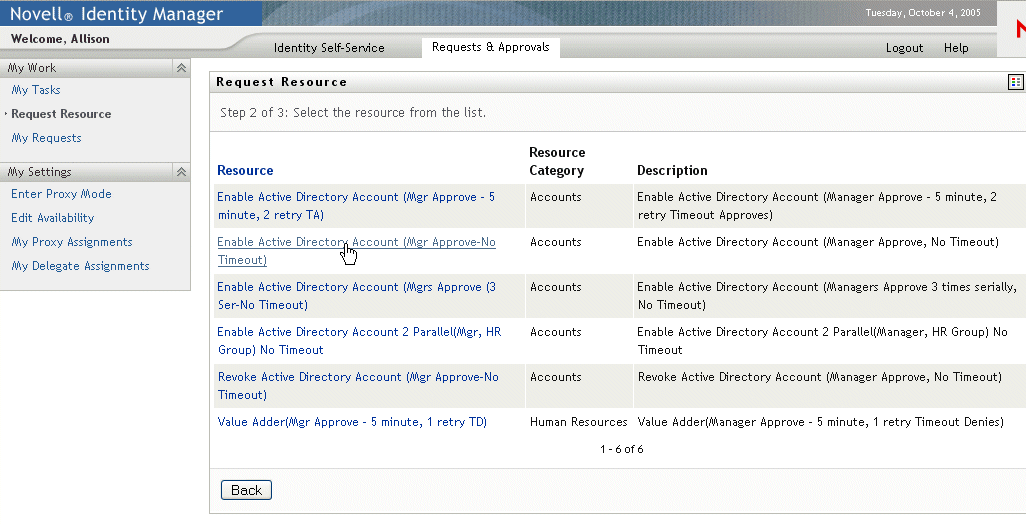Go to My Tasks
The width and height of the screenshot is (1030, 524).
36,90
